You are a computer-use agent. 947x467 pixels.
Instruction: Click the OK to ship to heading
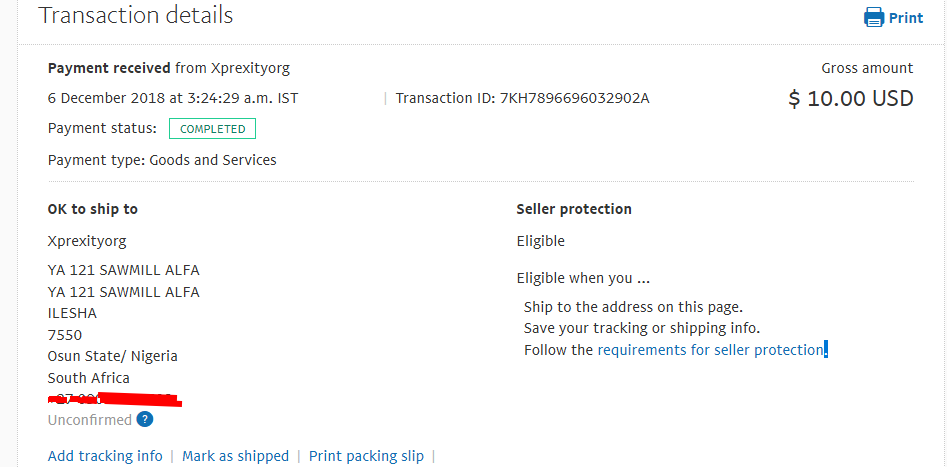pos(92,209)
